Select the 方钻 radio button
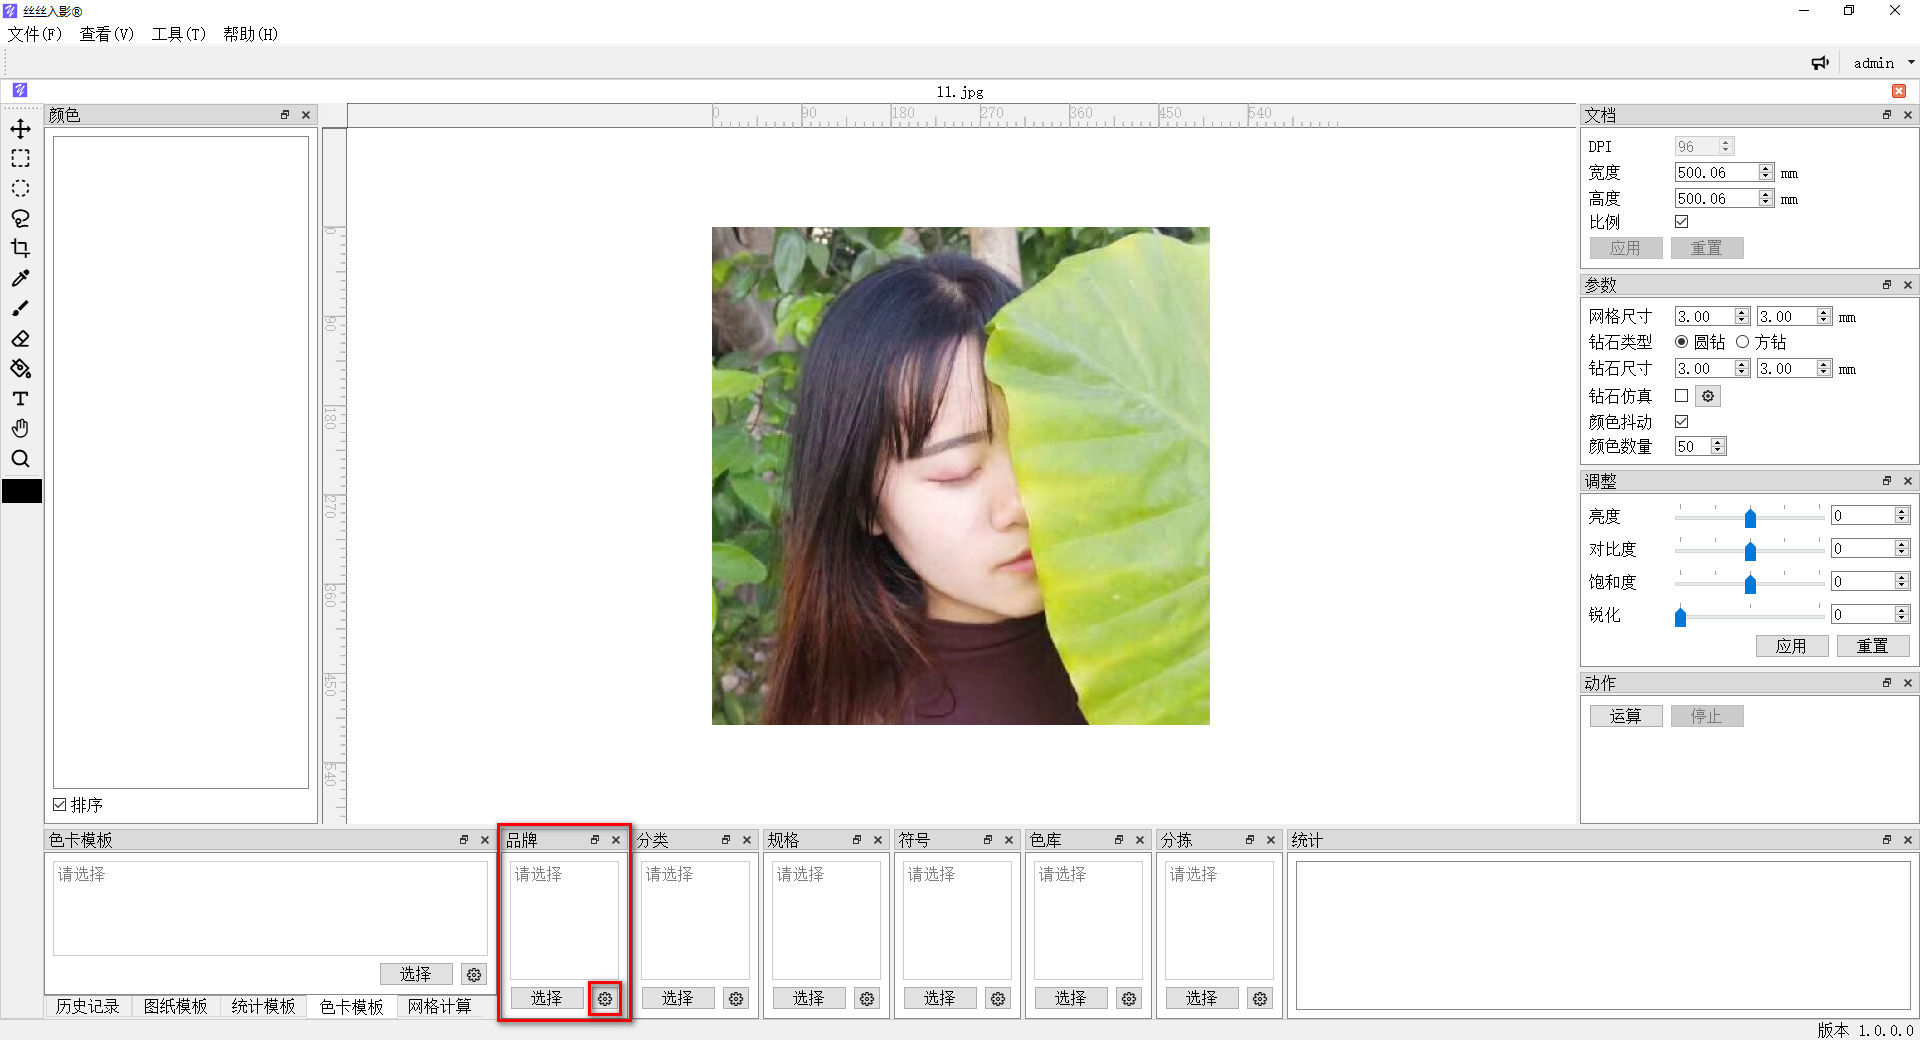Screen dimensions: 1920x1040 pos(1743,342)
